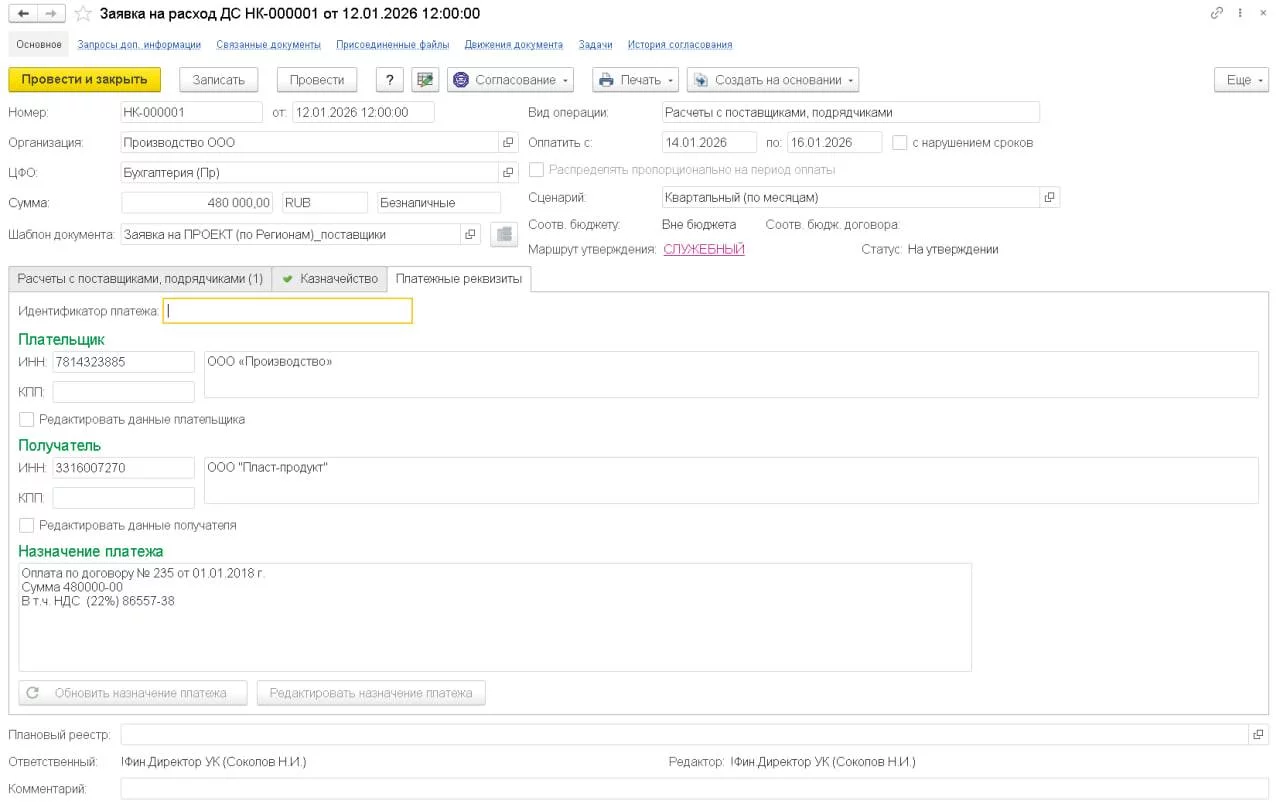The image size is (1280, 804).
Task: Click the Ответственный value 'IФин Директор УК (Соколов Н.И.)'
Action: pyautogui.click(x=214, y=762)
